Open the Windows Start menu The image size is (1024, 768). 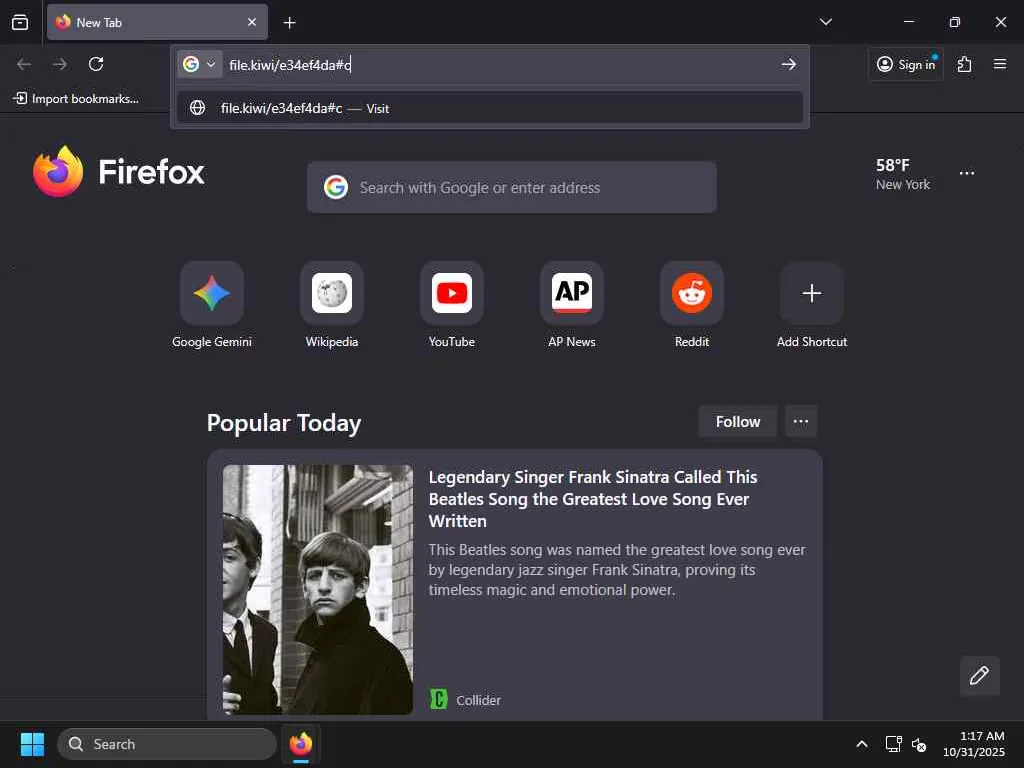tap(32, 744)
